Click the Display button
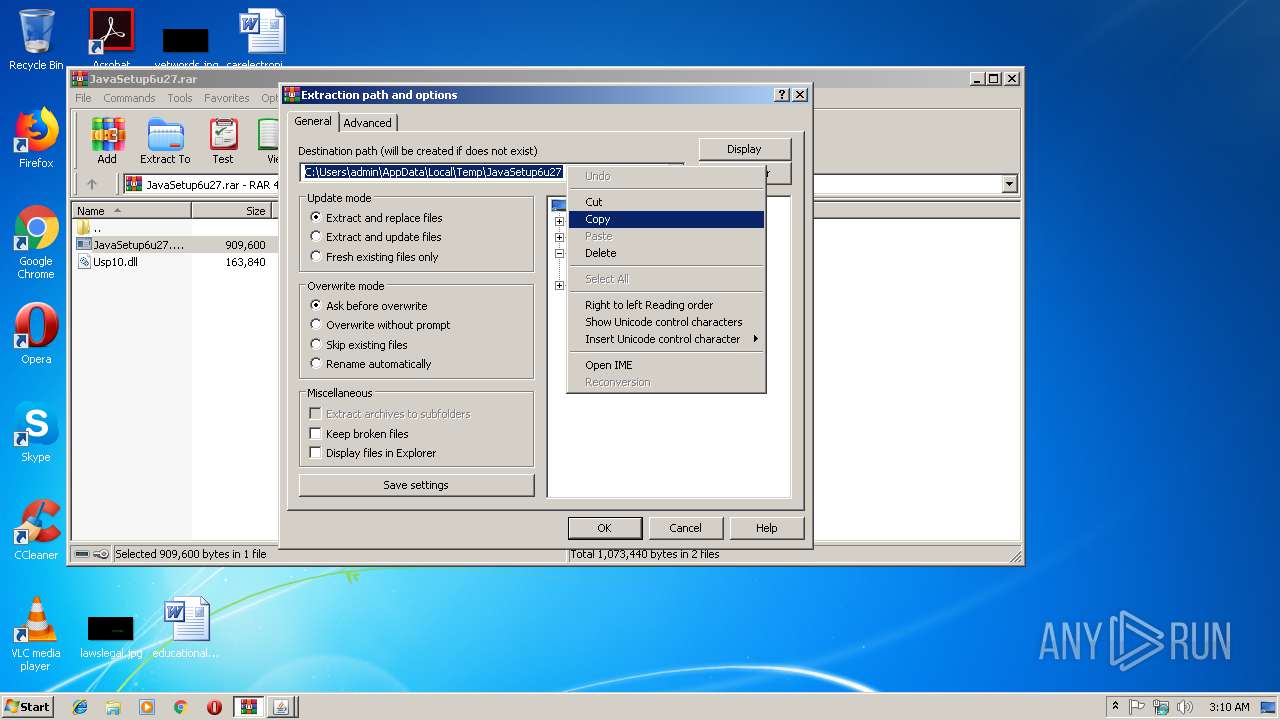Viewport: 1280px width, 720px height. click(744, 149)
